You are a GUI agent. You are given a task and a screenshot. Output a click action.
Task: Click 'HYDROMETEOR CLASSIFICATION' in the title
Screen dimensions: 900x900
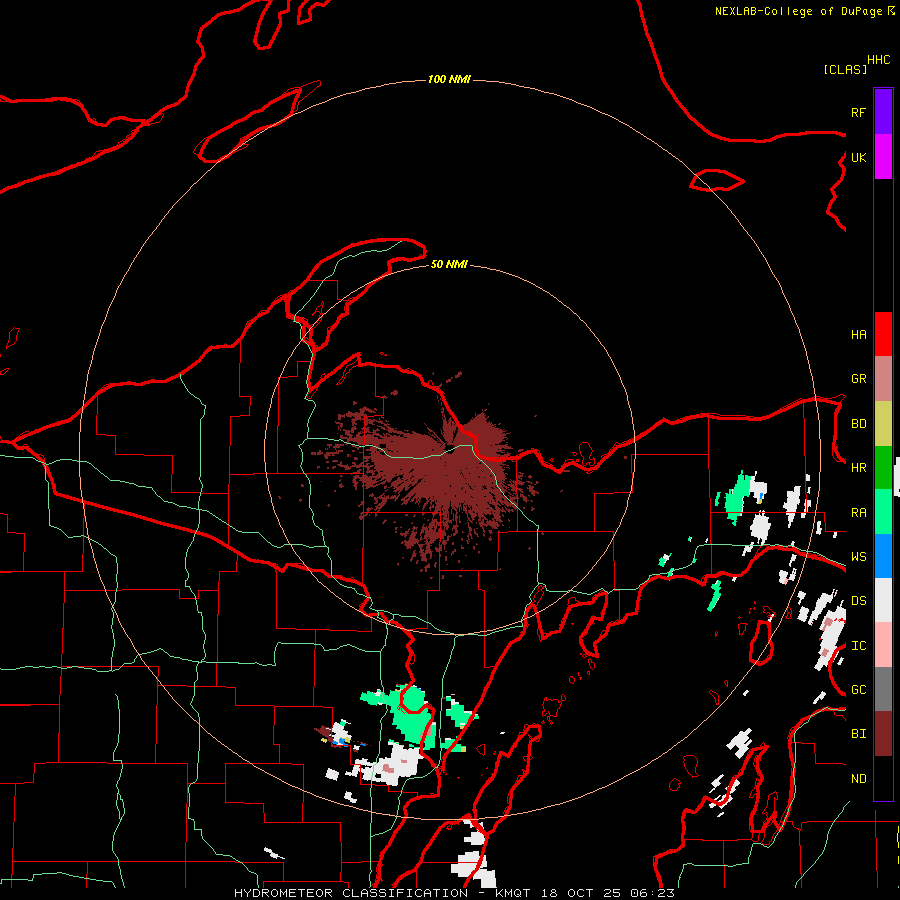351,893
